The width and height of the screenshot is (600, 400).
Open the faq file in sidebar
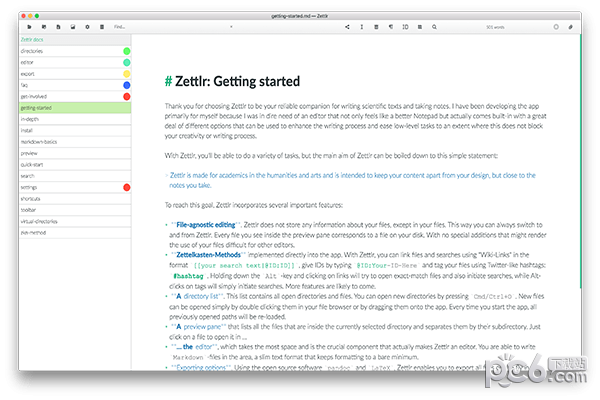75,85
